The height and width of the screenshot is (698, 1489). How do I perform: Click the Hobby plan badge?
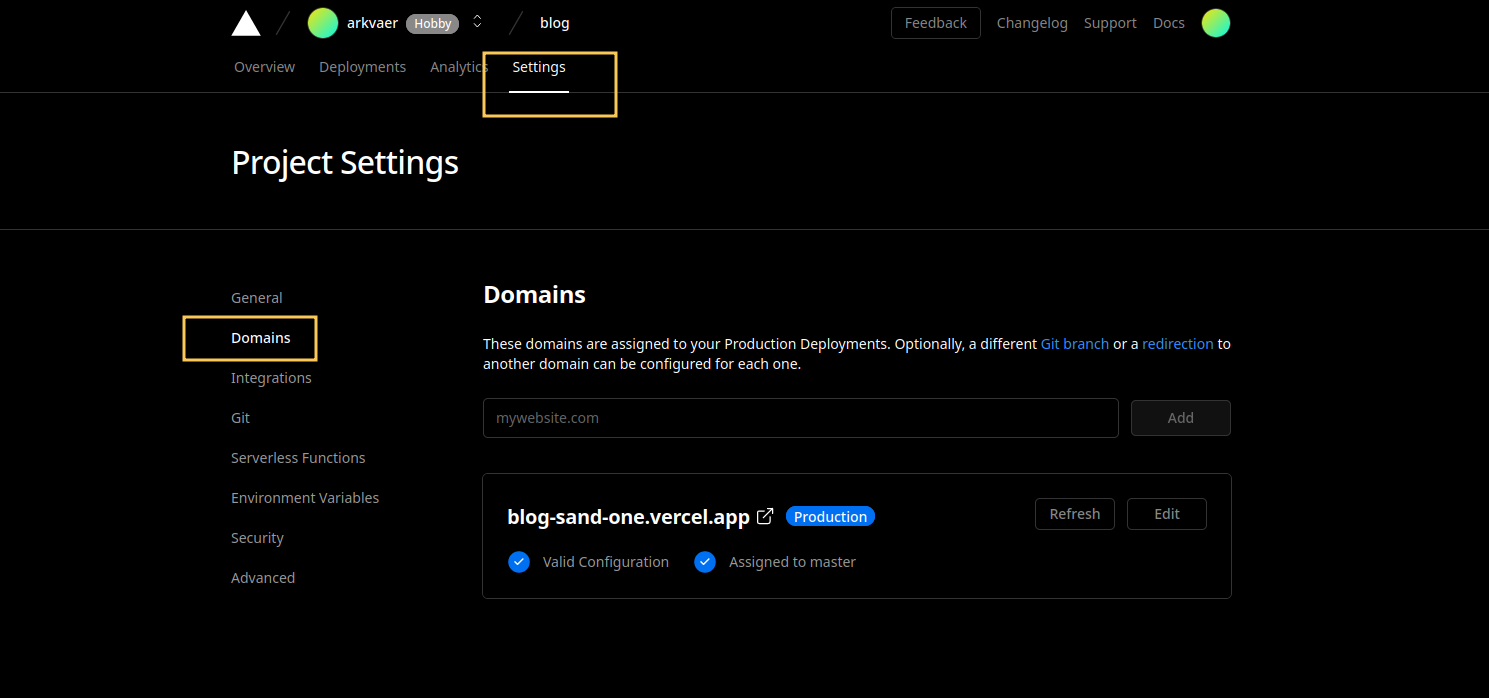coord(433,24)
